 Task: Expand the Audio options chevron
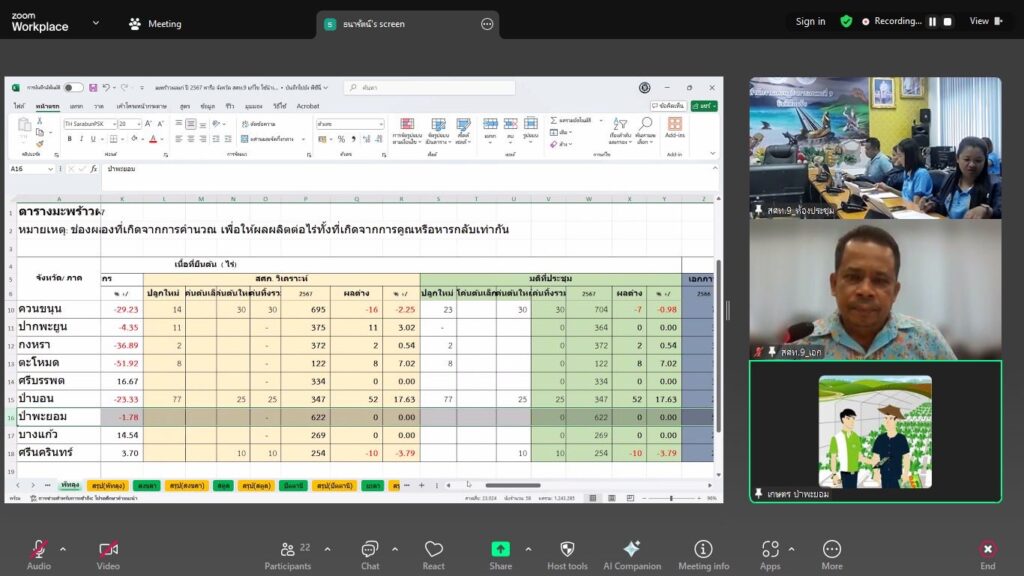[x=63, y=549]
